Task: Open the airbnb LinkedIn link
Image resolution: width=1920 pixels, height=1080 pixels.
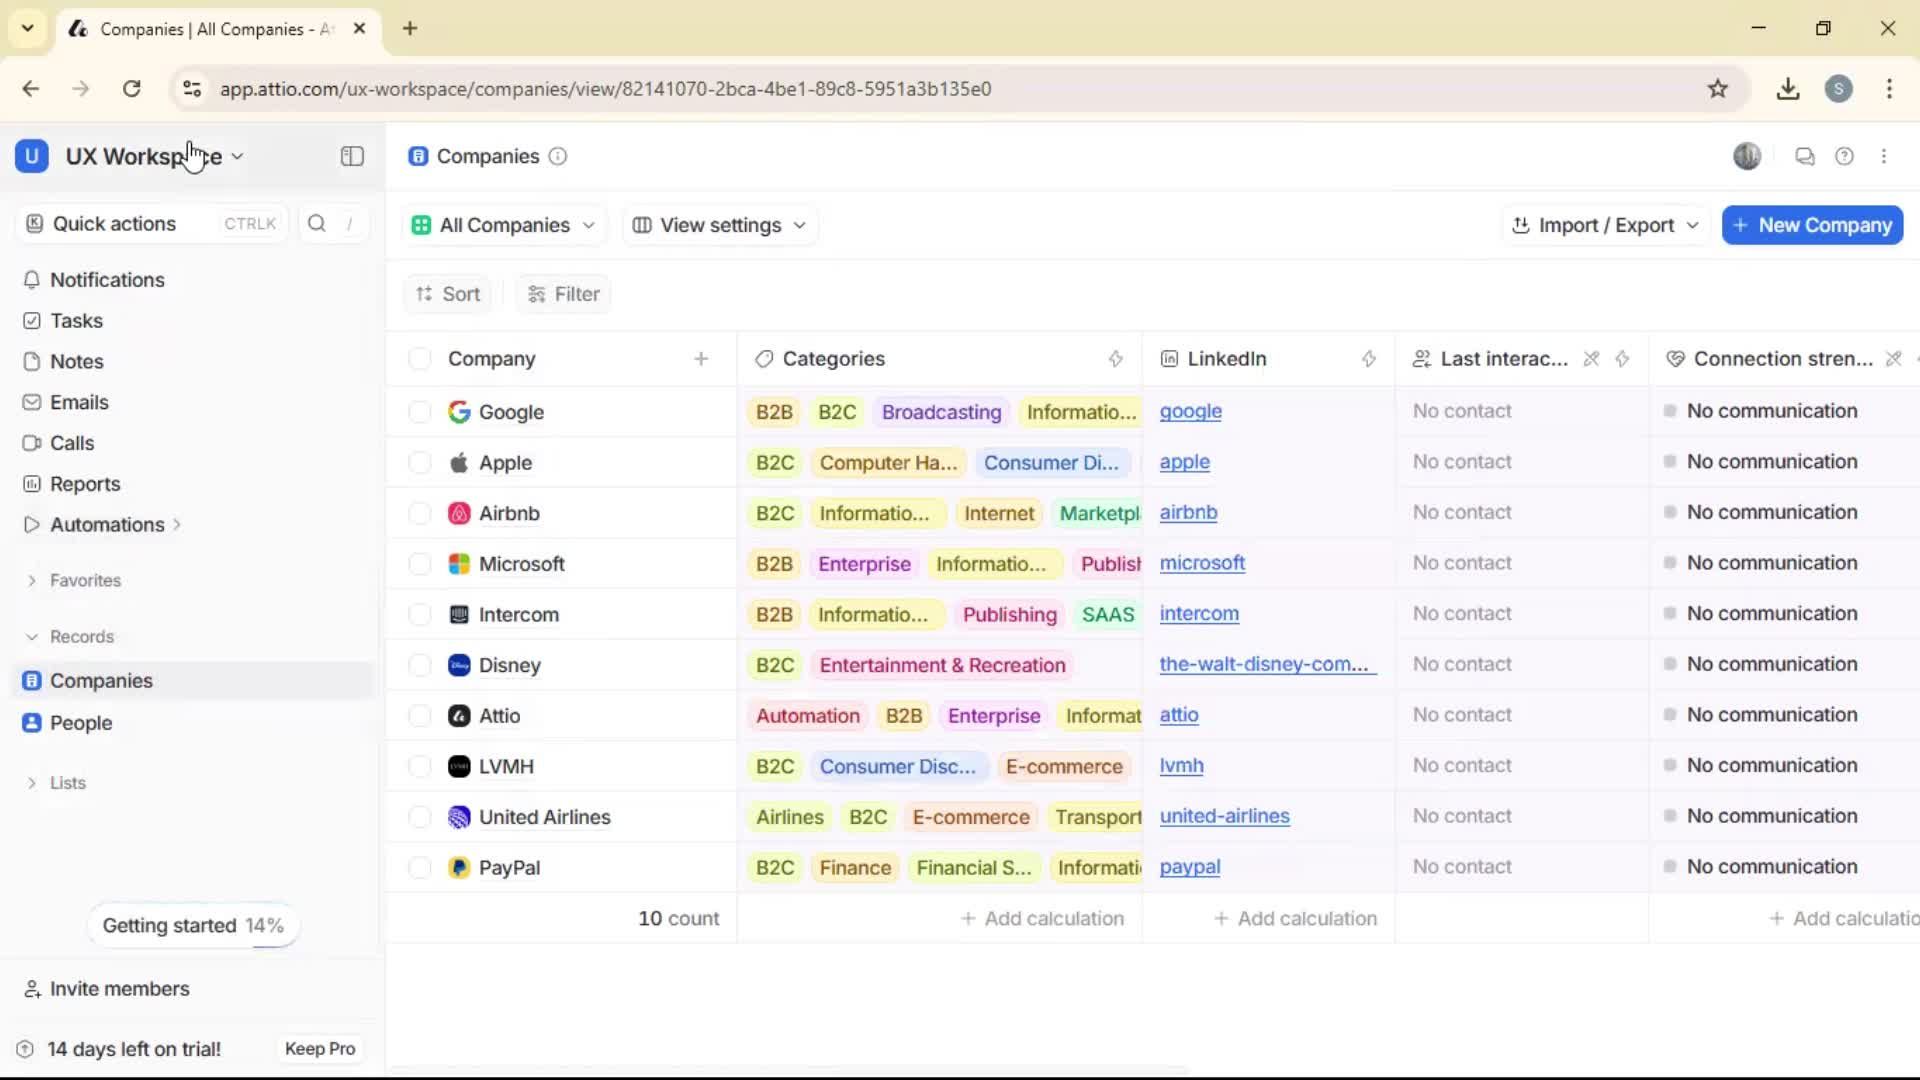Action: point(1188,513)
